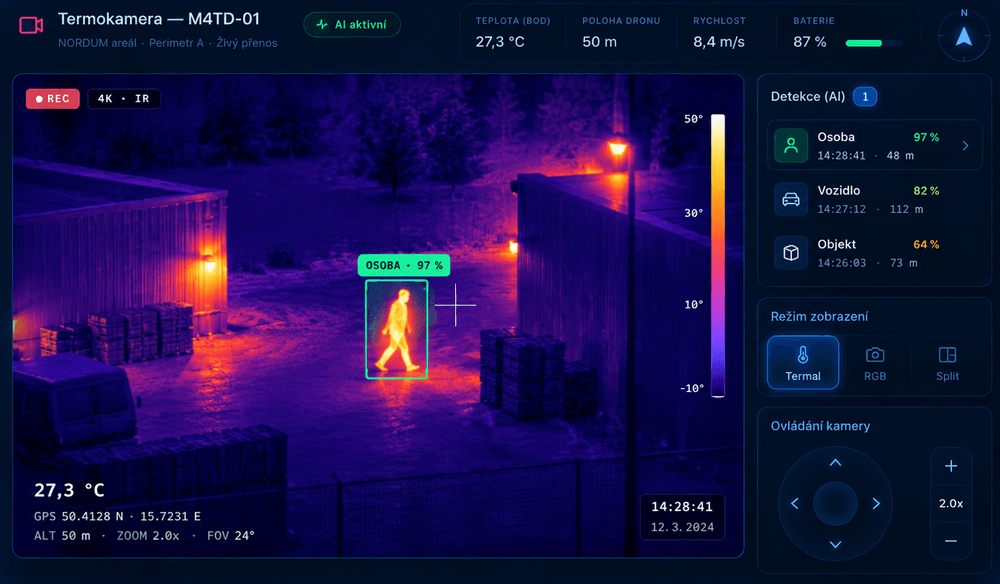
Task: Click the Termokamera — M4TD-01 title
Action: point(159,19)
